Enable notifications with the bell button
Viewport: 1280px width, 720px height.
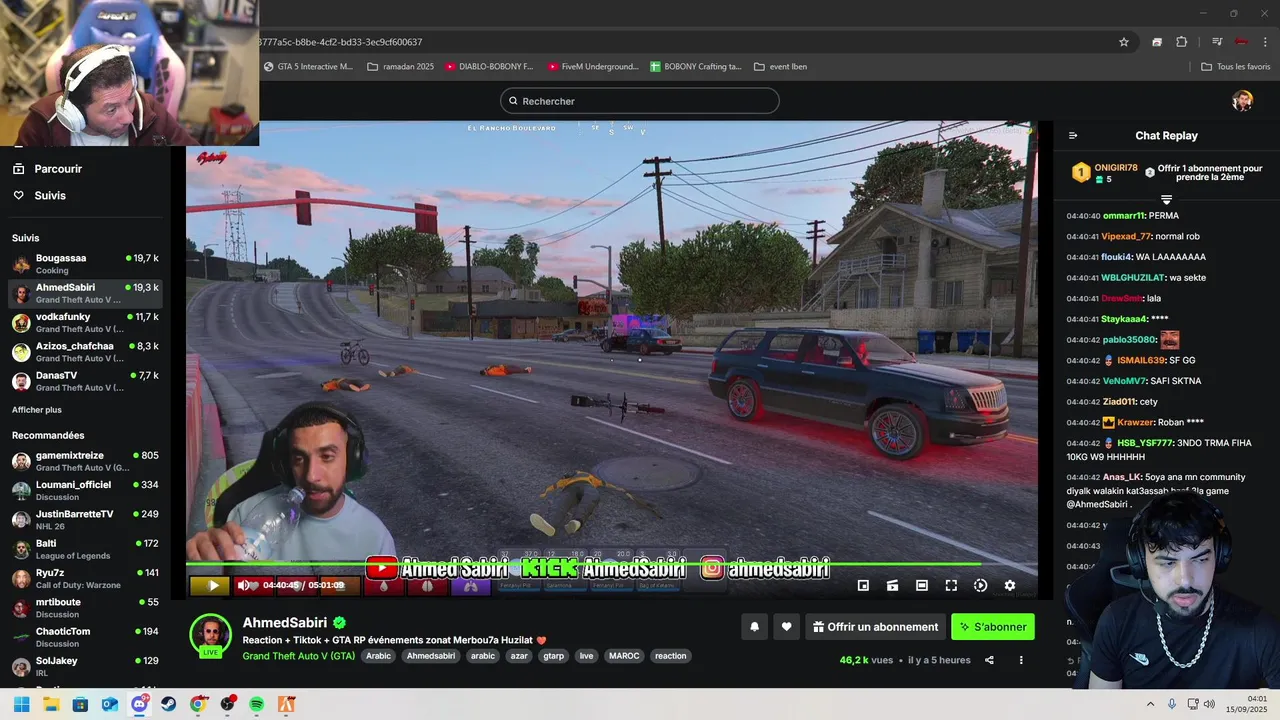click(755, 627)
